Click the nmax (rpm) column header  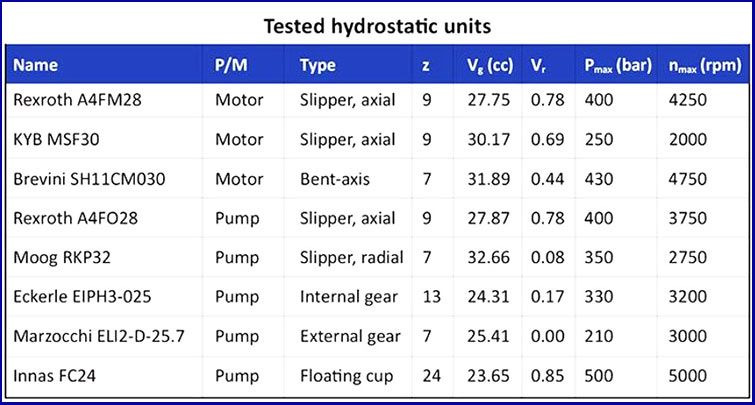(703, 66)
